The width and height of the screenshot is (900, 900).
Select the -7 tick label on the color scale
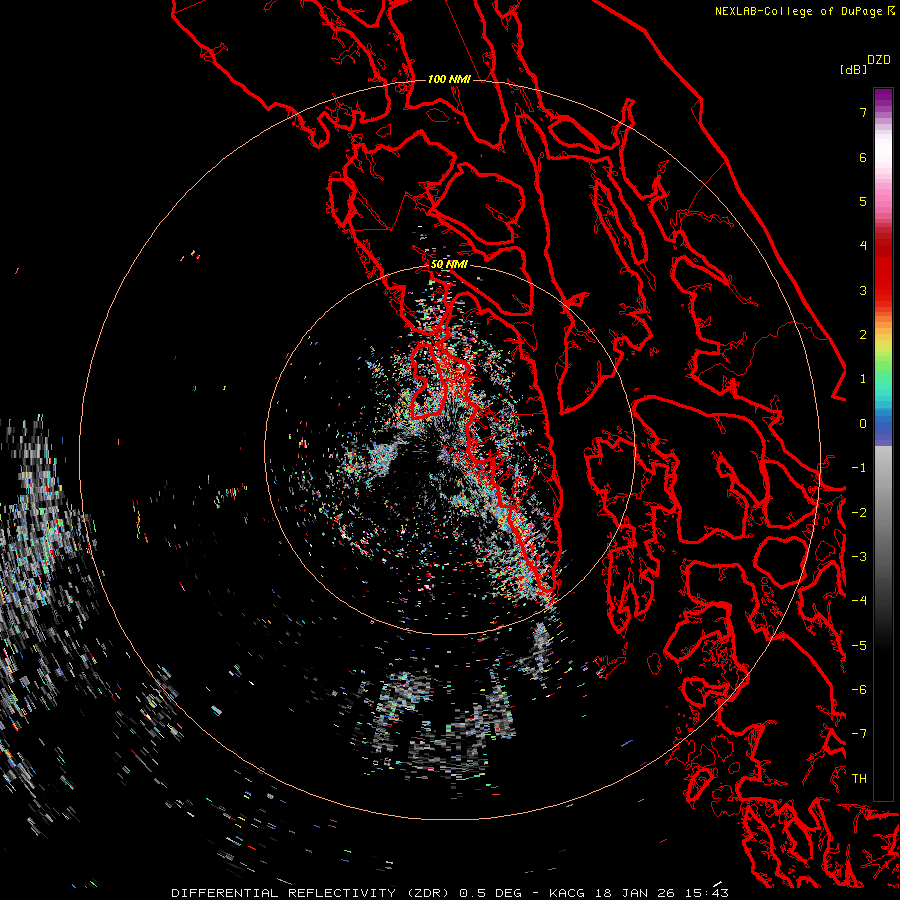[x=859, y=734]
